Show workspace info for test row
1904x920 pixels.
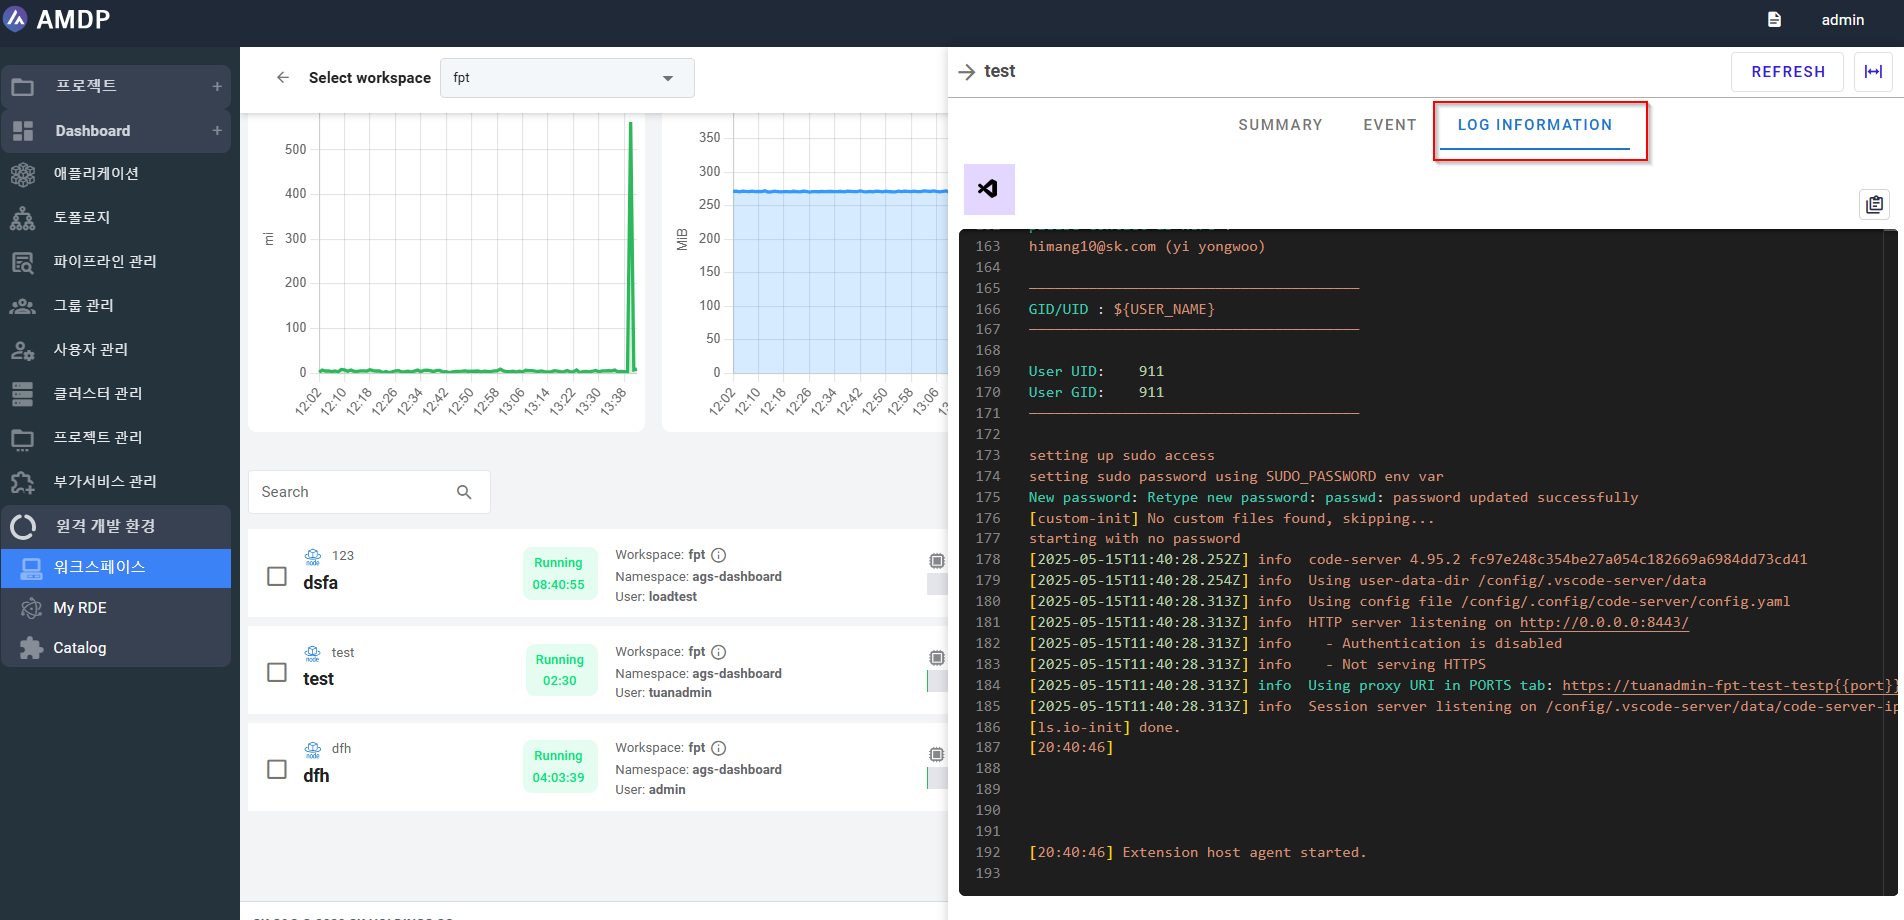(718, 652)
